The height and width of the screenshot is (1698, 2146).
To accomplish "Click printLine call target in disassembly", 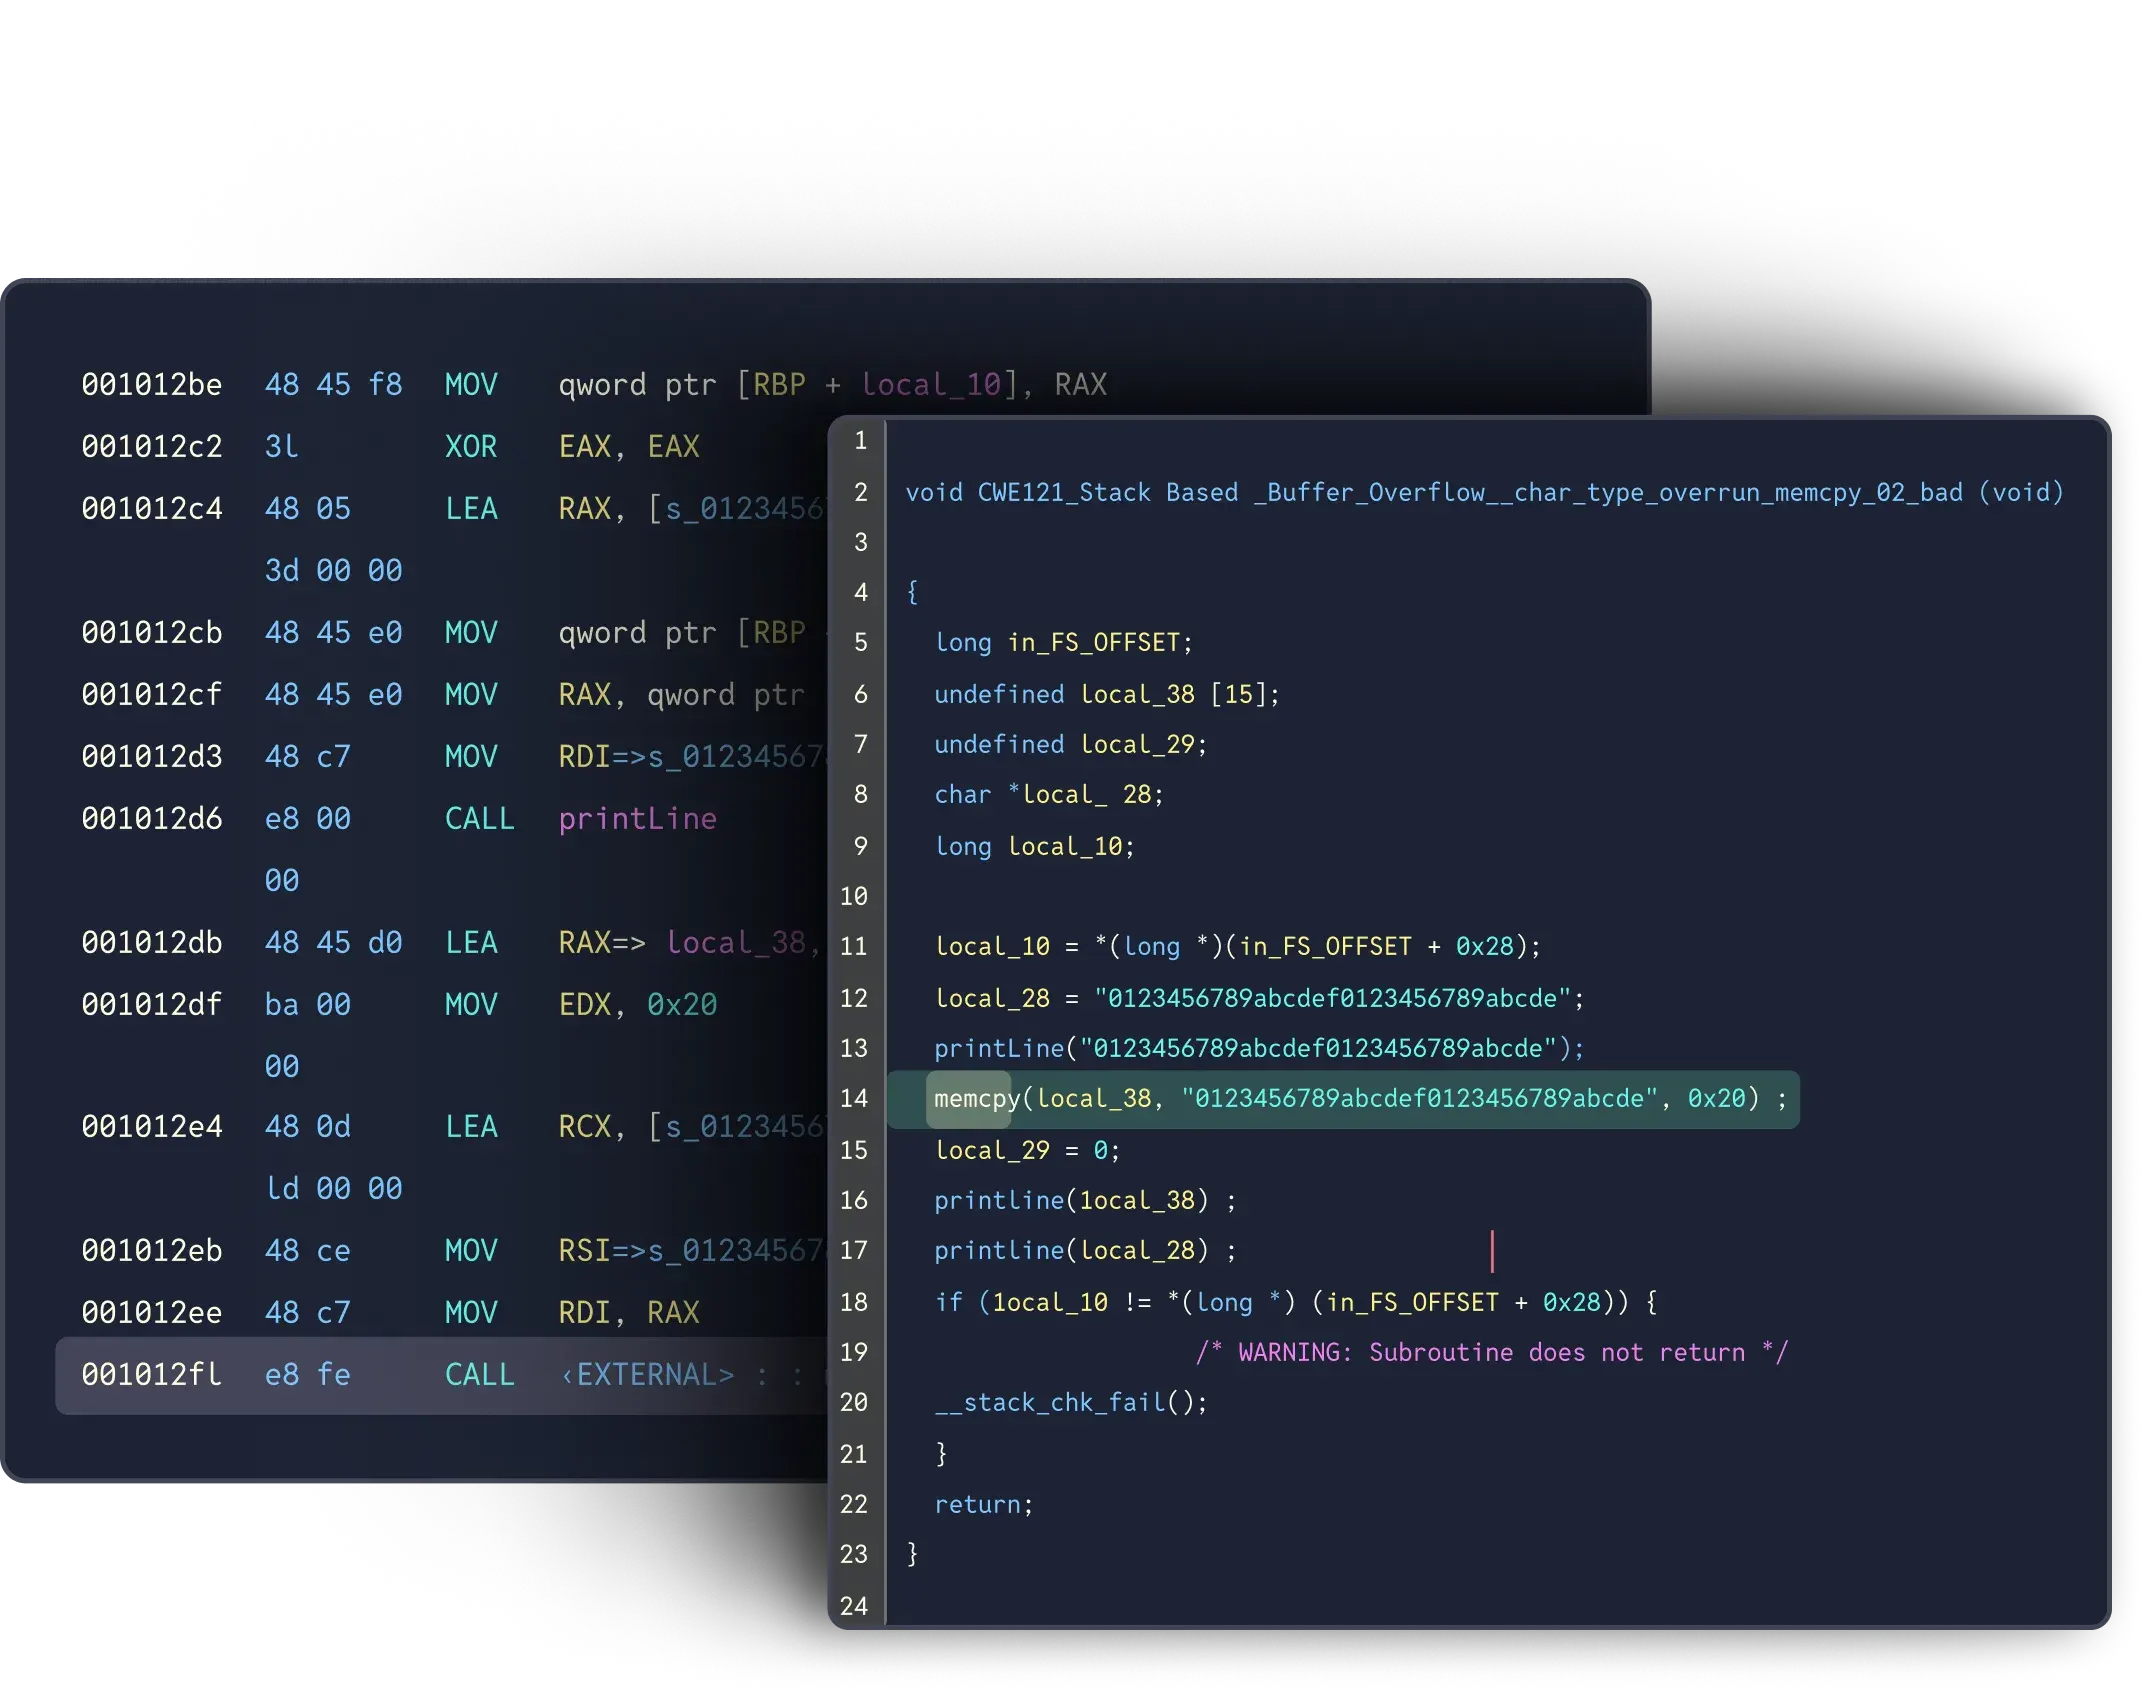I will (638, 819).
